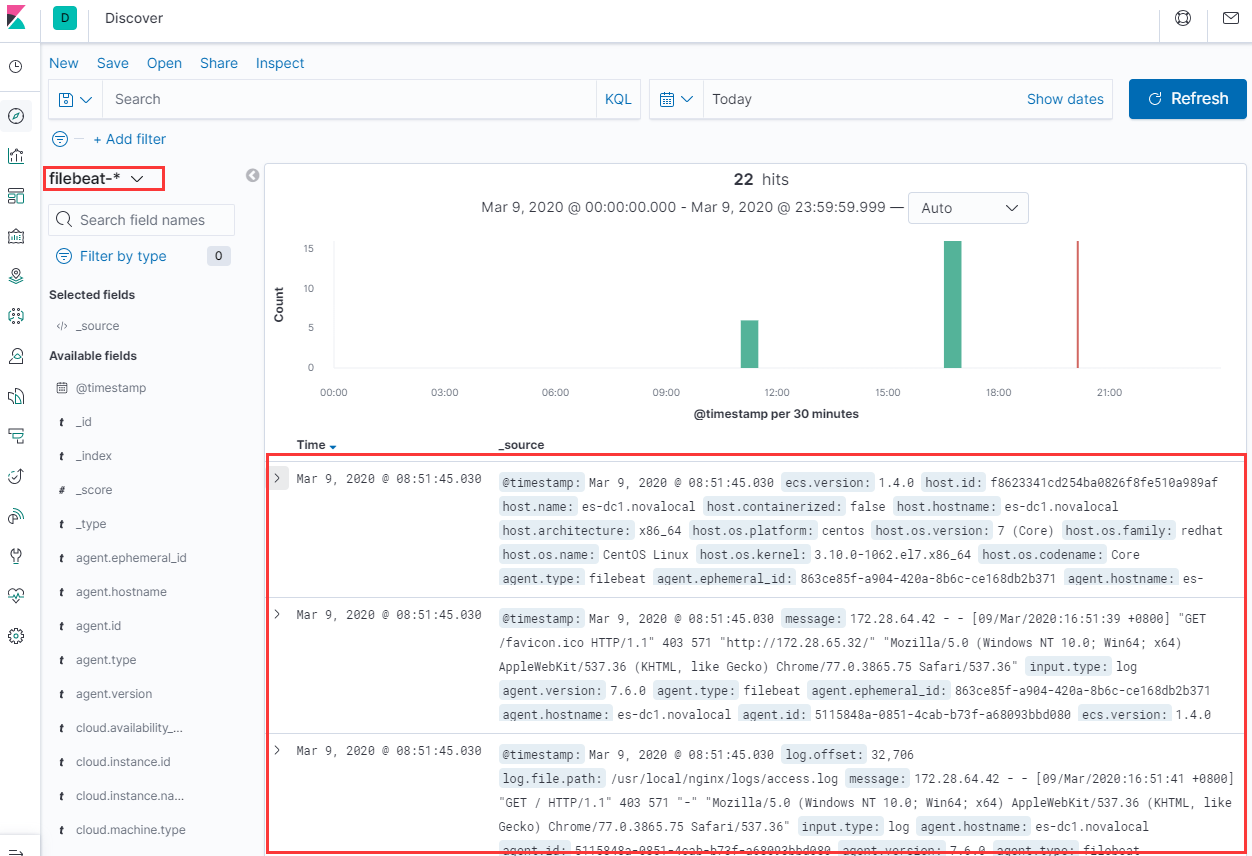Screen dimensions: 1252x856
Task: Open Recently viewed clock icon
Action: click(15, 67)
